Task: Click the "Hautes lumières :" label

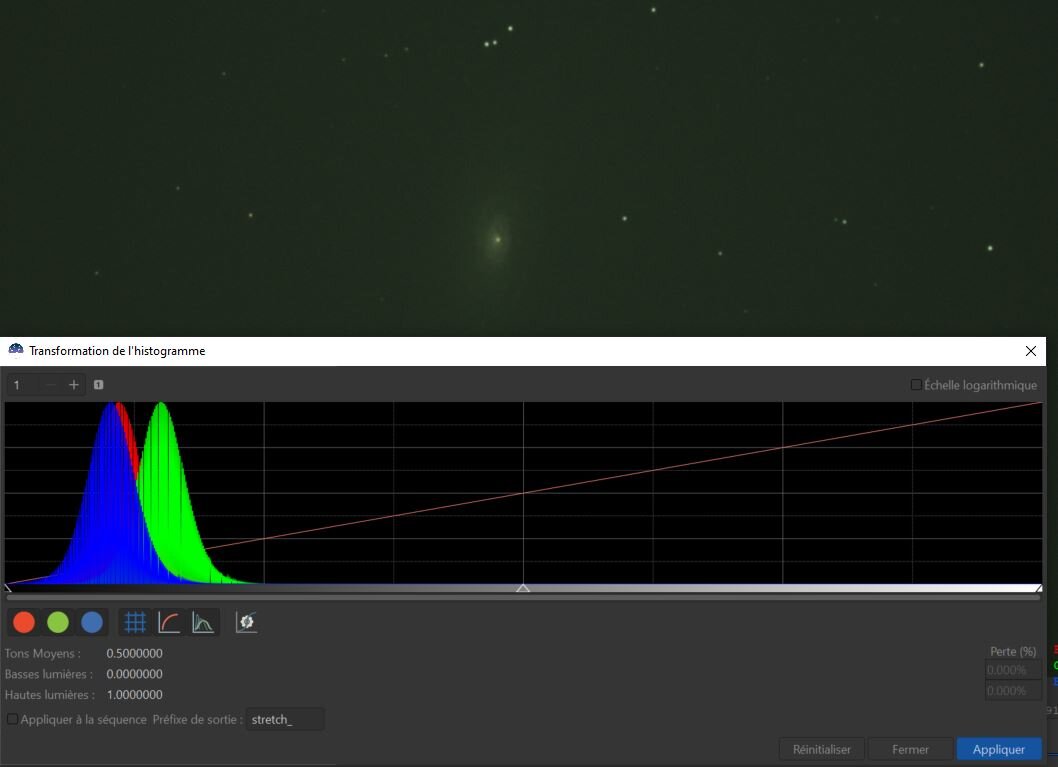Action: (x=49, y=695)
